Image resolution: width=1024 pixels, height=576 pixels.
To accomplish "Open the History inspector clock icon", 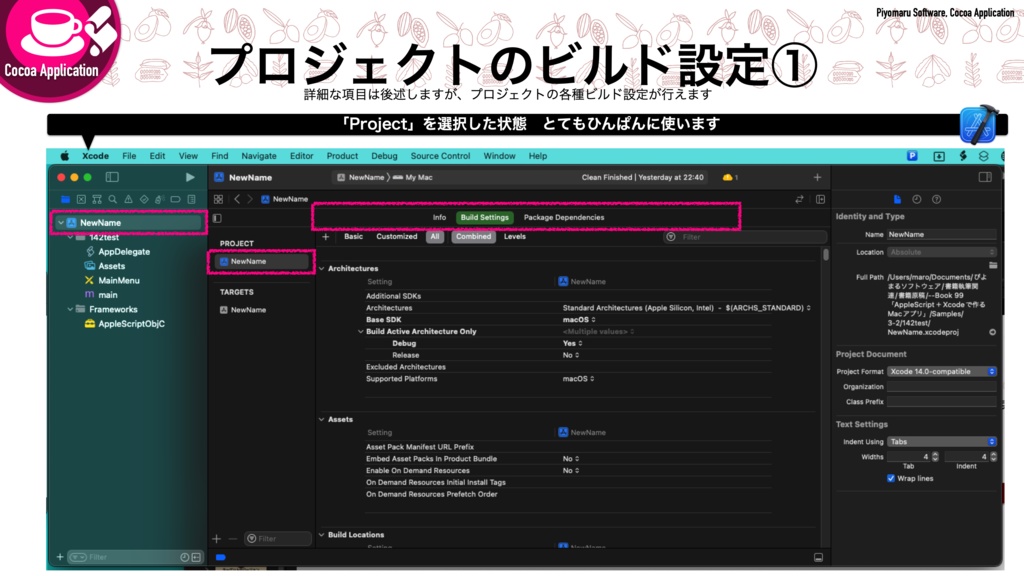I will click(x=917, y=199).
